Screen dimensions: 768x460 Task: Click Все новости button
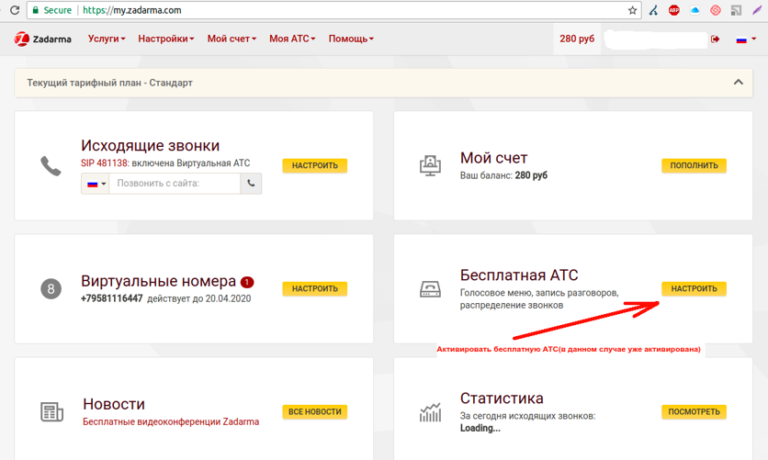tap(315, 412)
